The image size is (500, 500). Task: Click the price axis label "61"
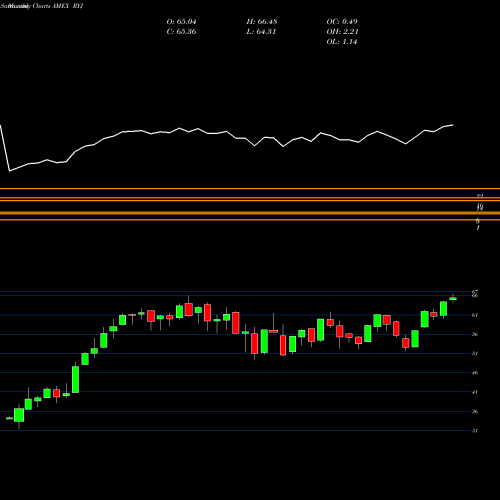pos(475,315)
